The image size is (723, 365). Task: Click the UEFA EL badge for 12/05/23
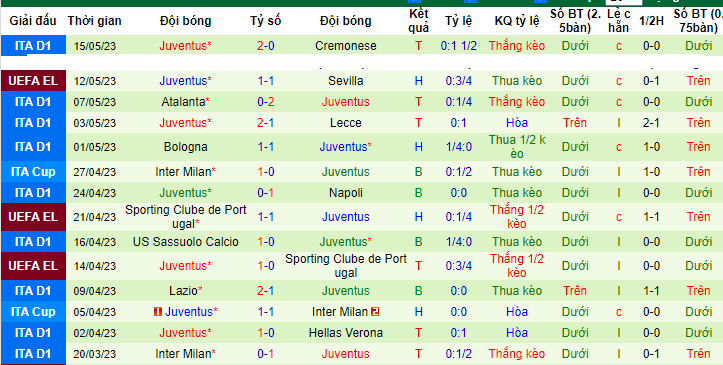(x=33, y=81)
